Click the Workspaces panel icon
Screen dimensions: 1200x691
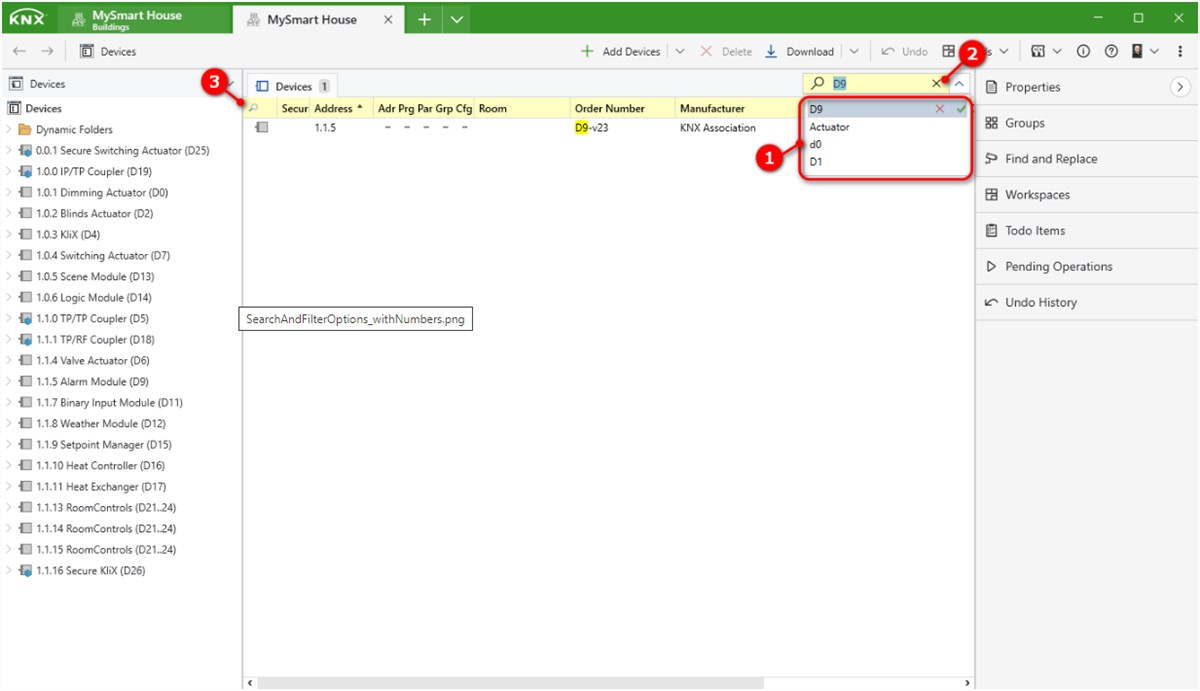click(x=992, y=195)
